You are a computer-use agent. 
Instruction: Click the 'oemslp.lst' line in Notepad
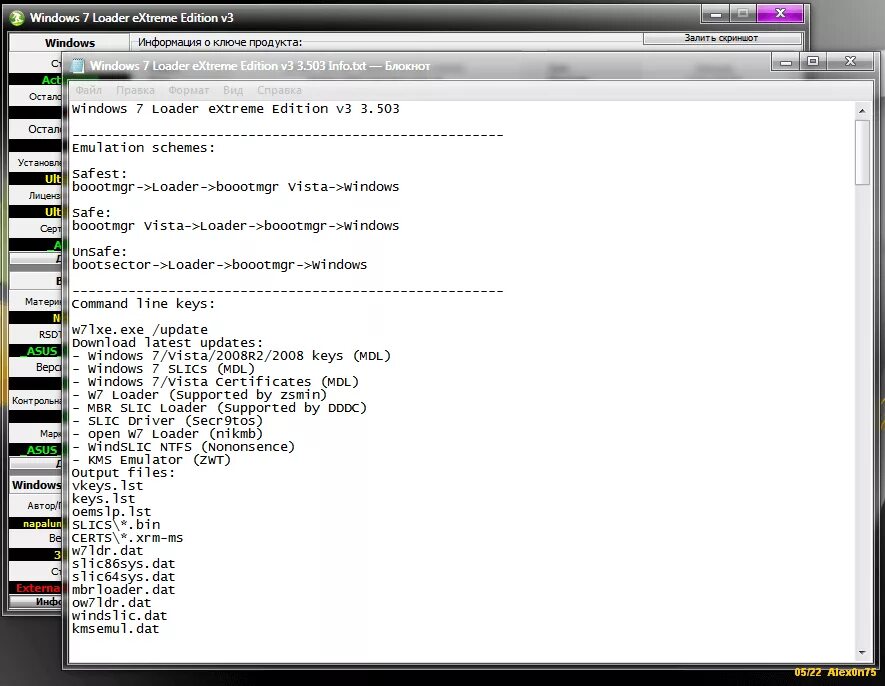click(111, 512)
